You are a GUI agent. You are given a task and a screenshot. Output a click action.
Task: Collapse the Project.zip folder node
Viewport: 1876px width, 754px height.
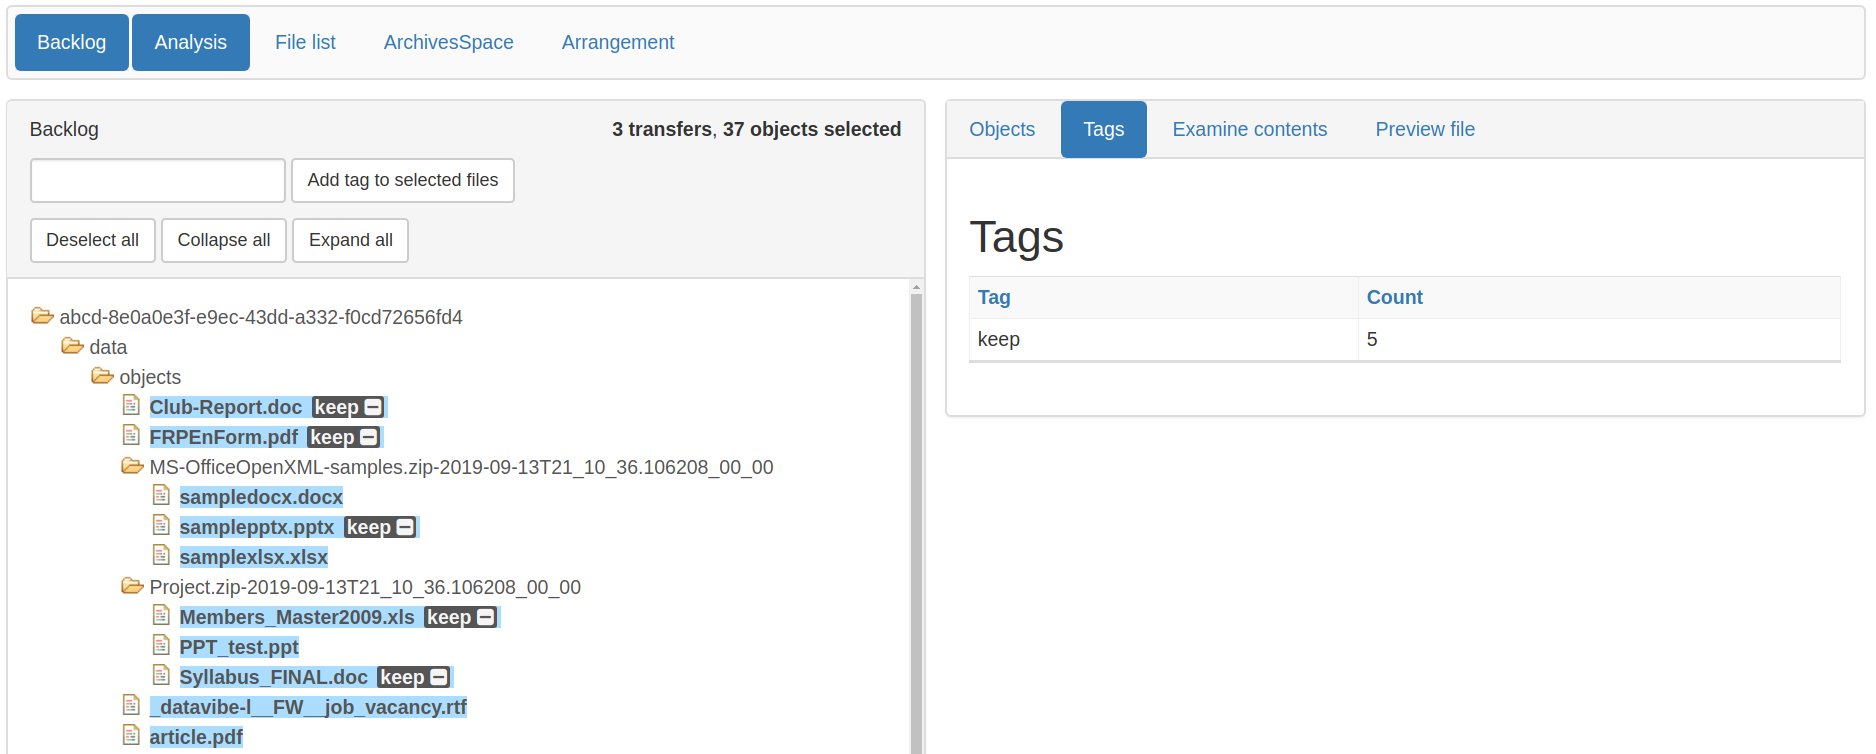click(132, 585)
